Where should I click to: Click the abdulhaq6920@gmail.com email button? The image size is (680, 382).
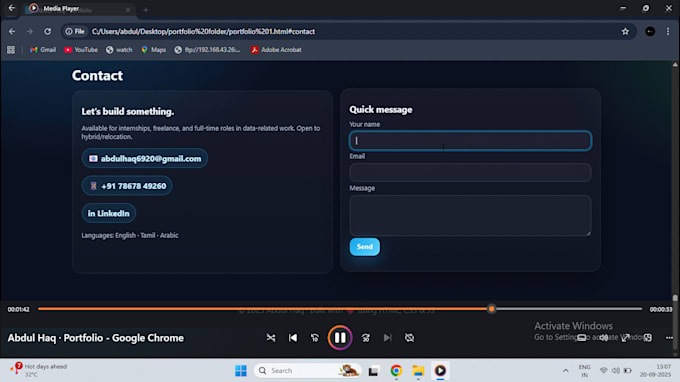(x=144, y=158)
